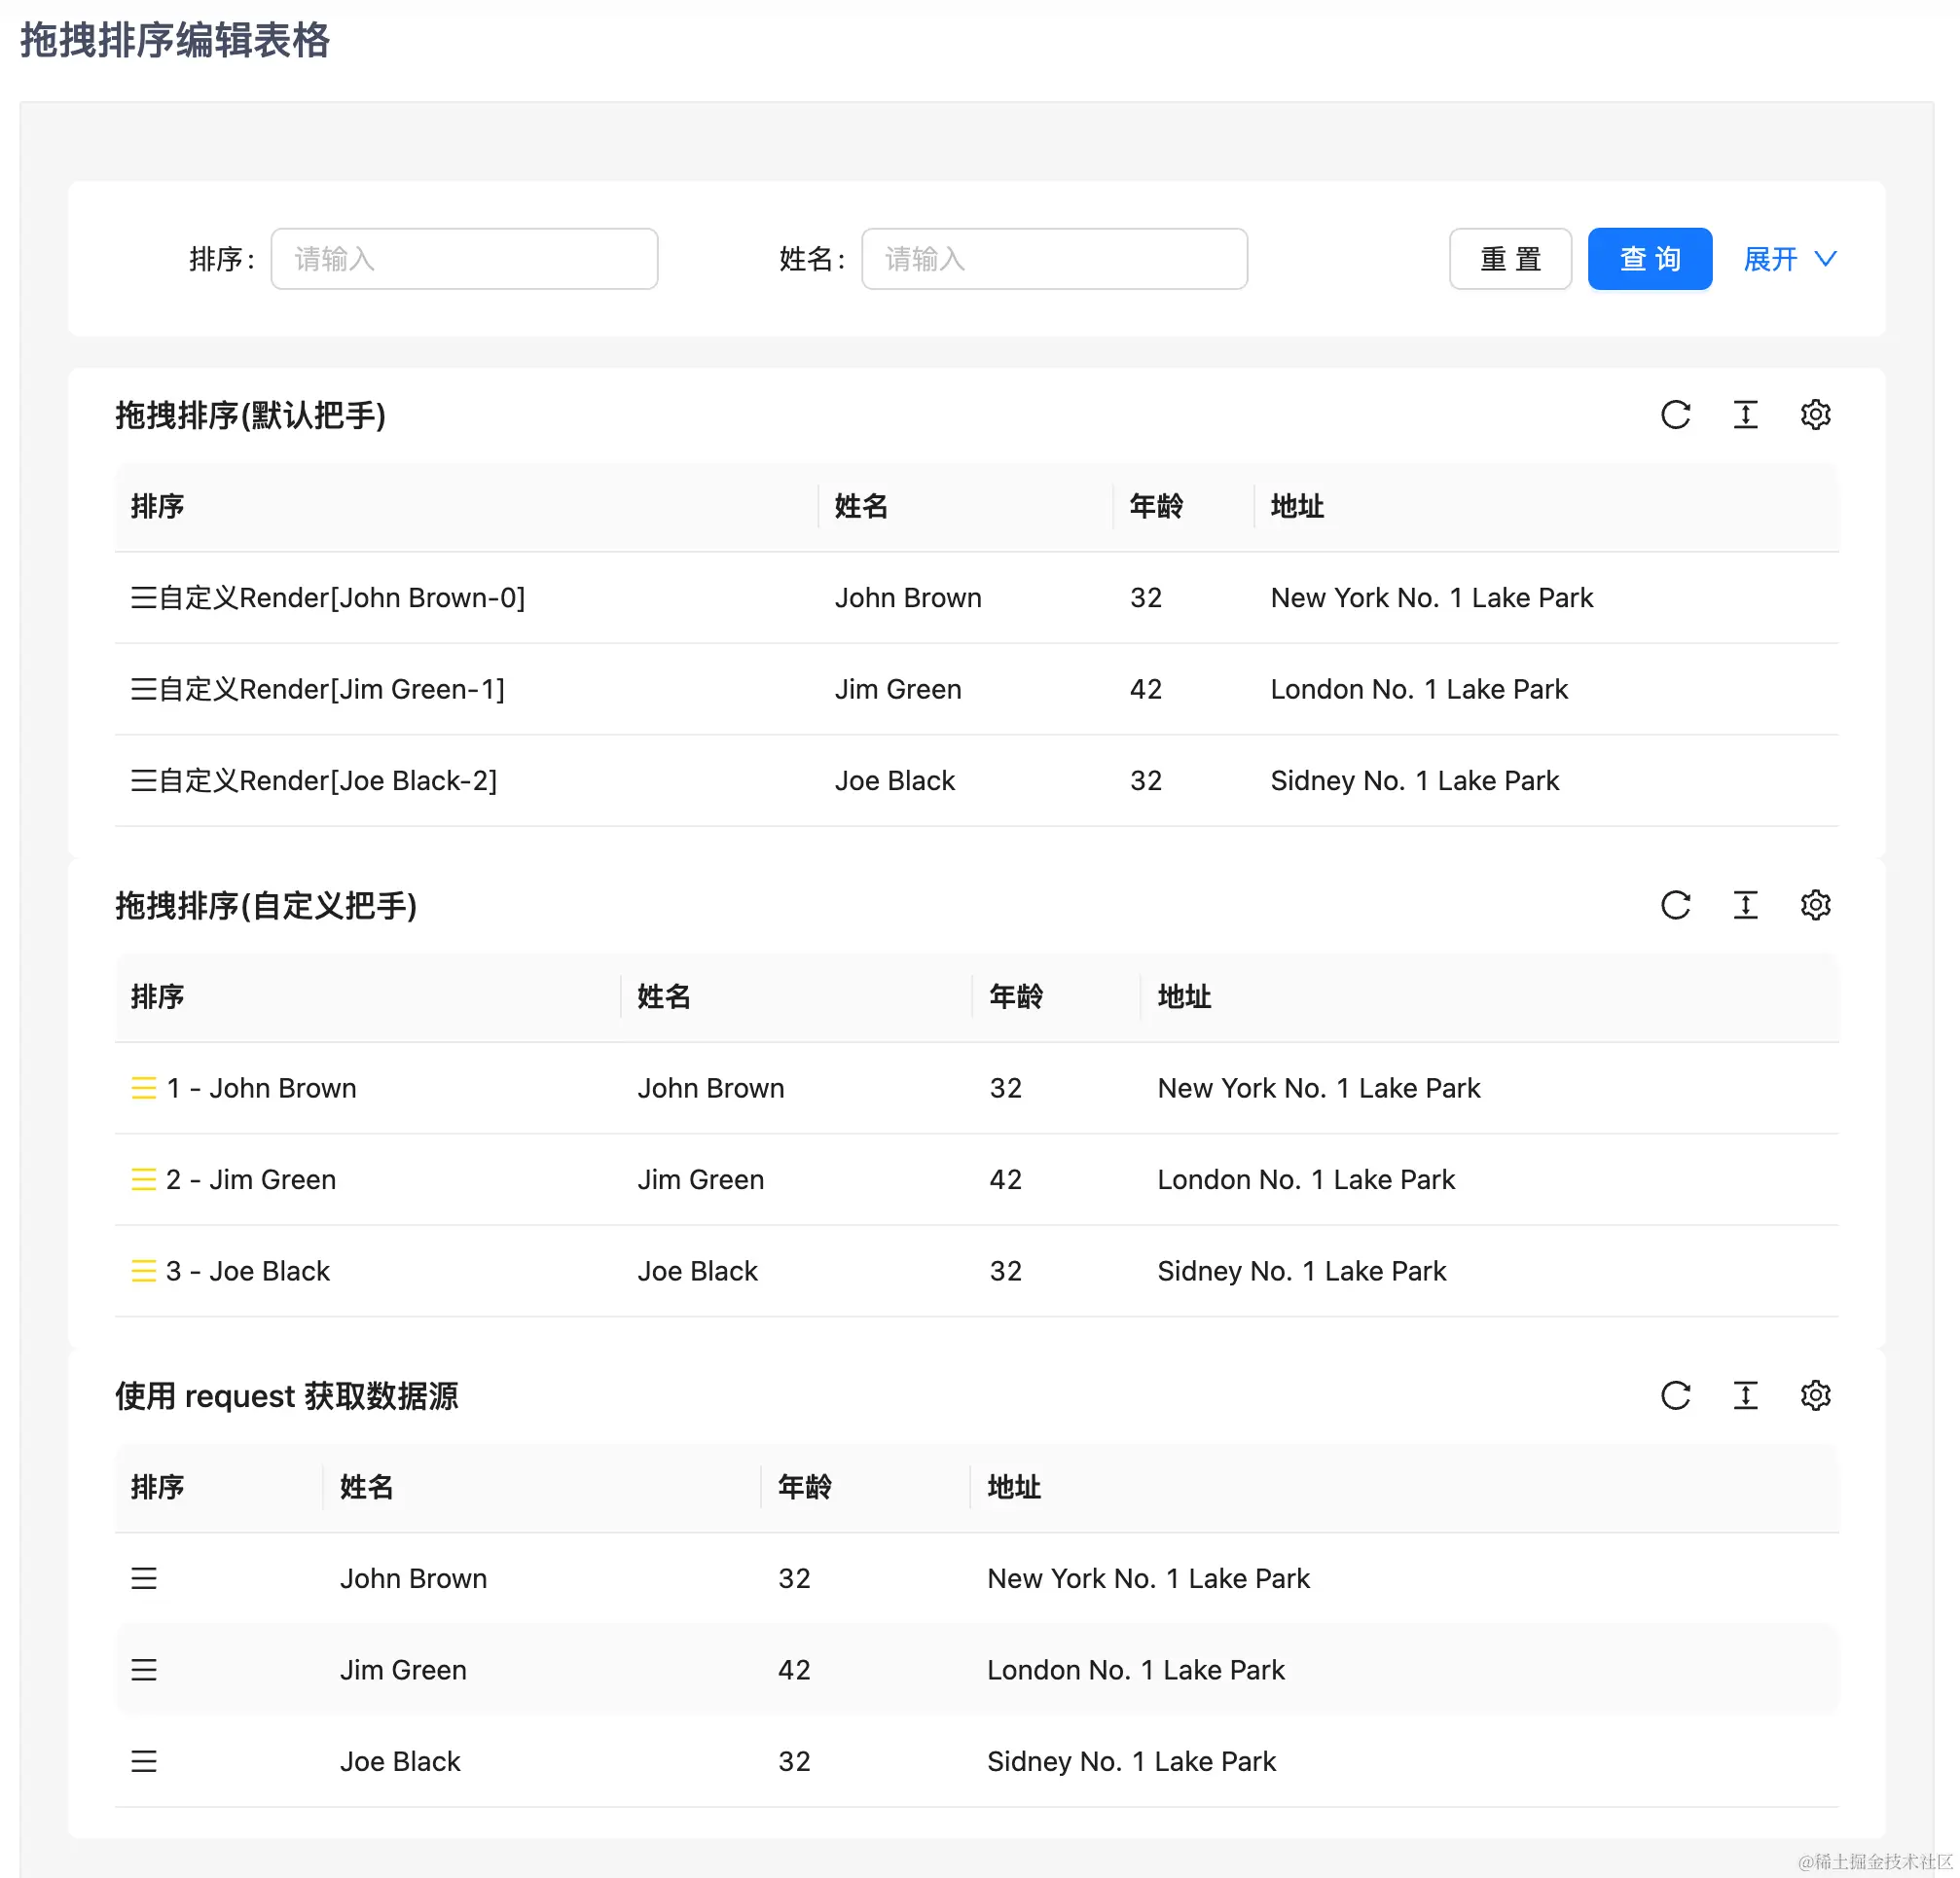Click the blue 查询 query button
1960x1878 pixels.
(x=1649, y=259)
